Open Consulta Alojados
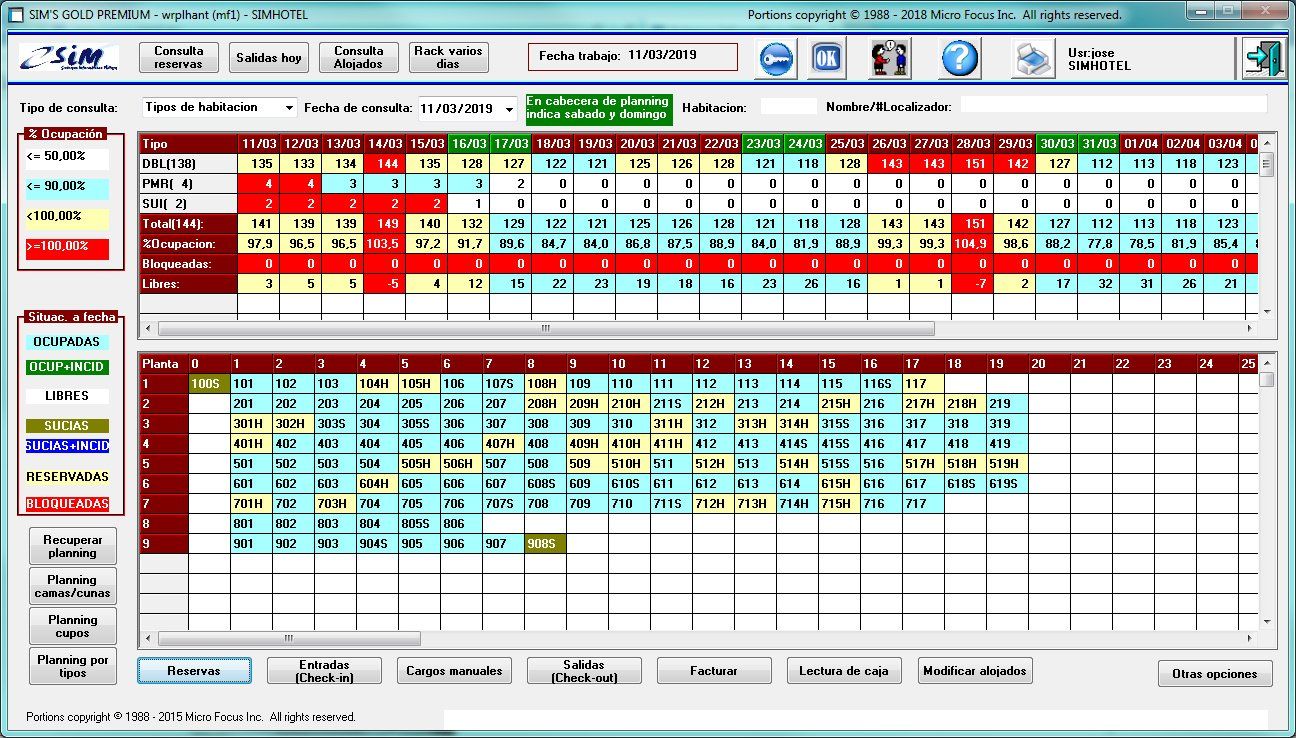 (x=359, y=57)
